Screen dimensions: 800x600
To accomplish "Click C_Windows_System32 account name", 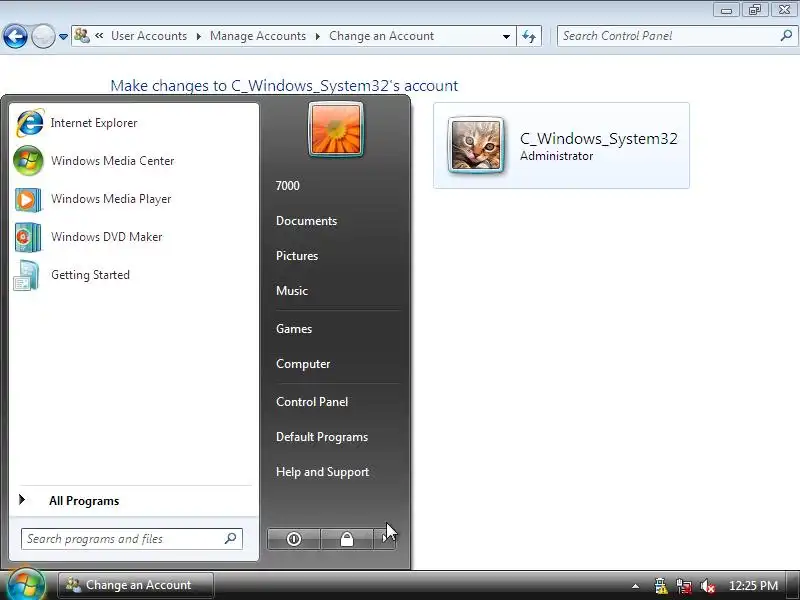I will point(598,139).
